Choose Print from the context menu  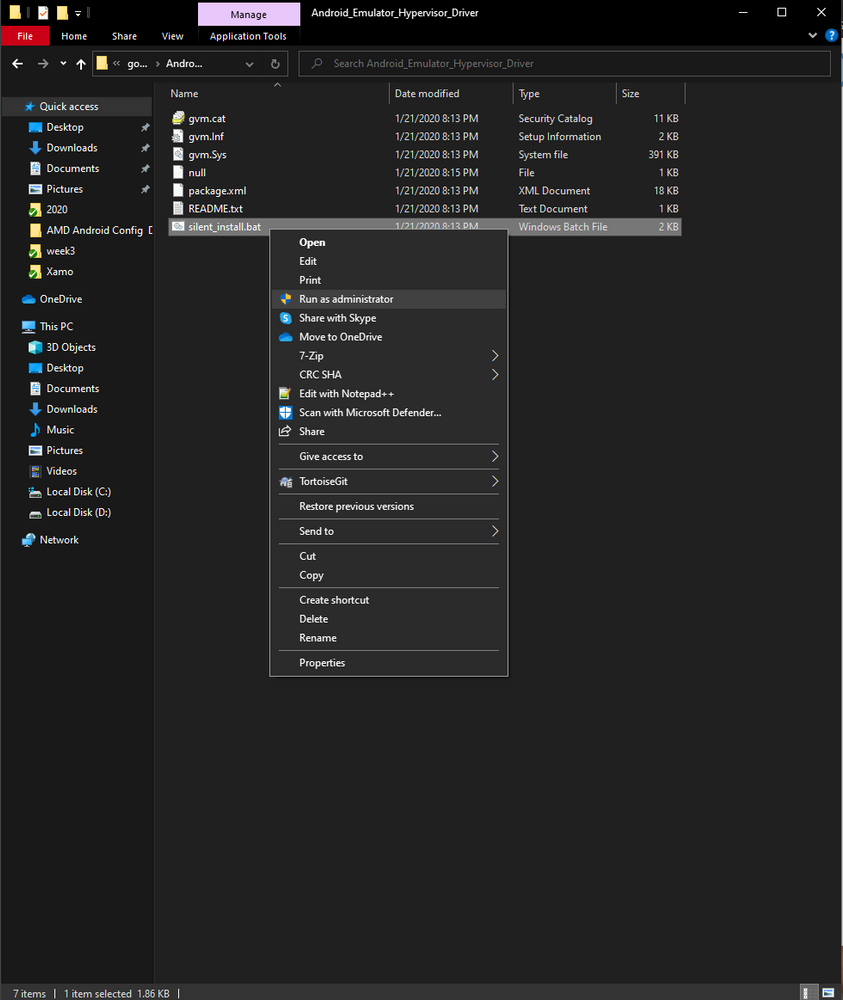click(388, 280)
